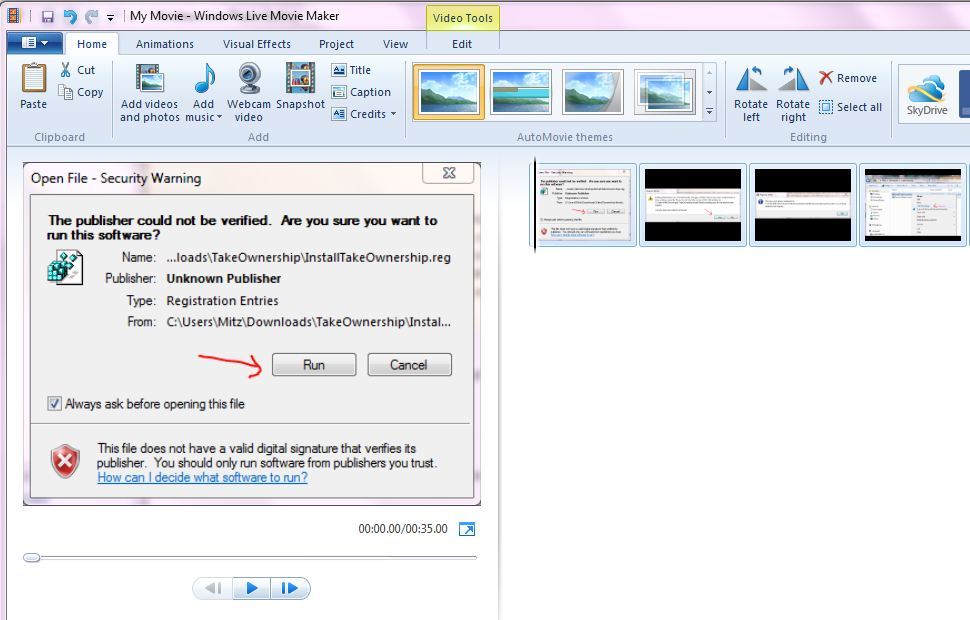Switch preview to full screen
The image size is (970, 620).
(x=467, y=529)
